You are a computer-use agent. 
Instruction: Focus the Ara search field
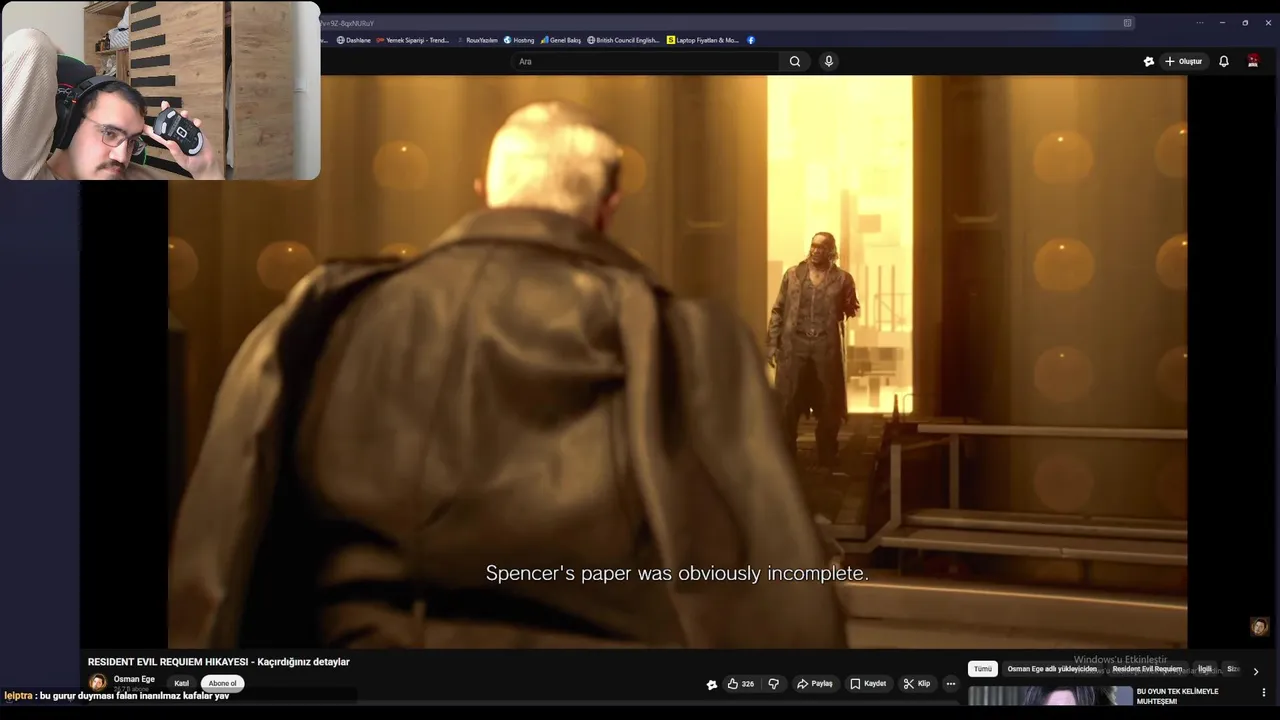(x=647, y=61)
